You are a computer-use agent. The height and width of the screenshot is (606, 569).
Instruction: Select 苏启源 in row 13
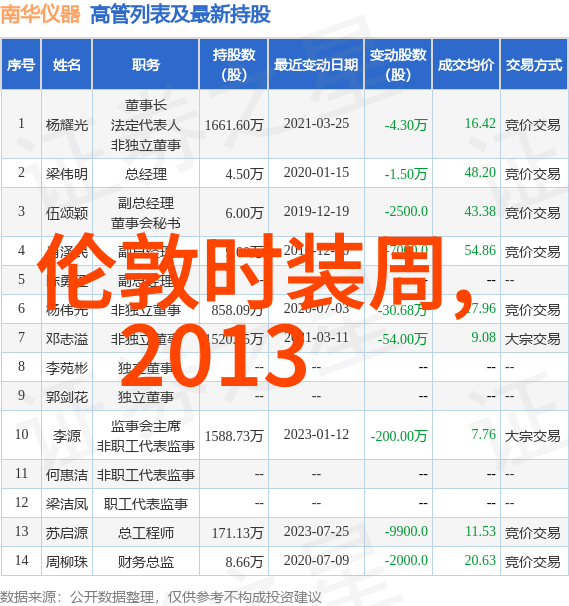67,533
